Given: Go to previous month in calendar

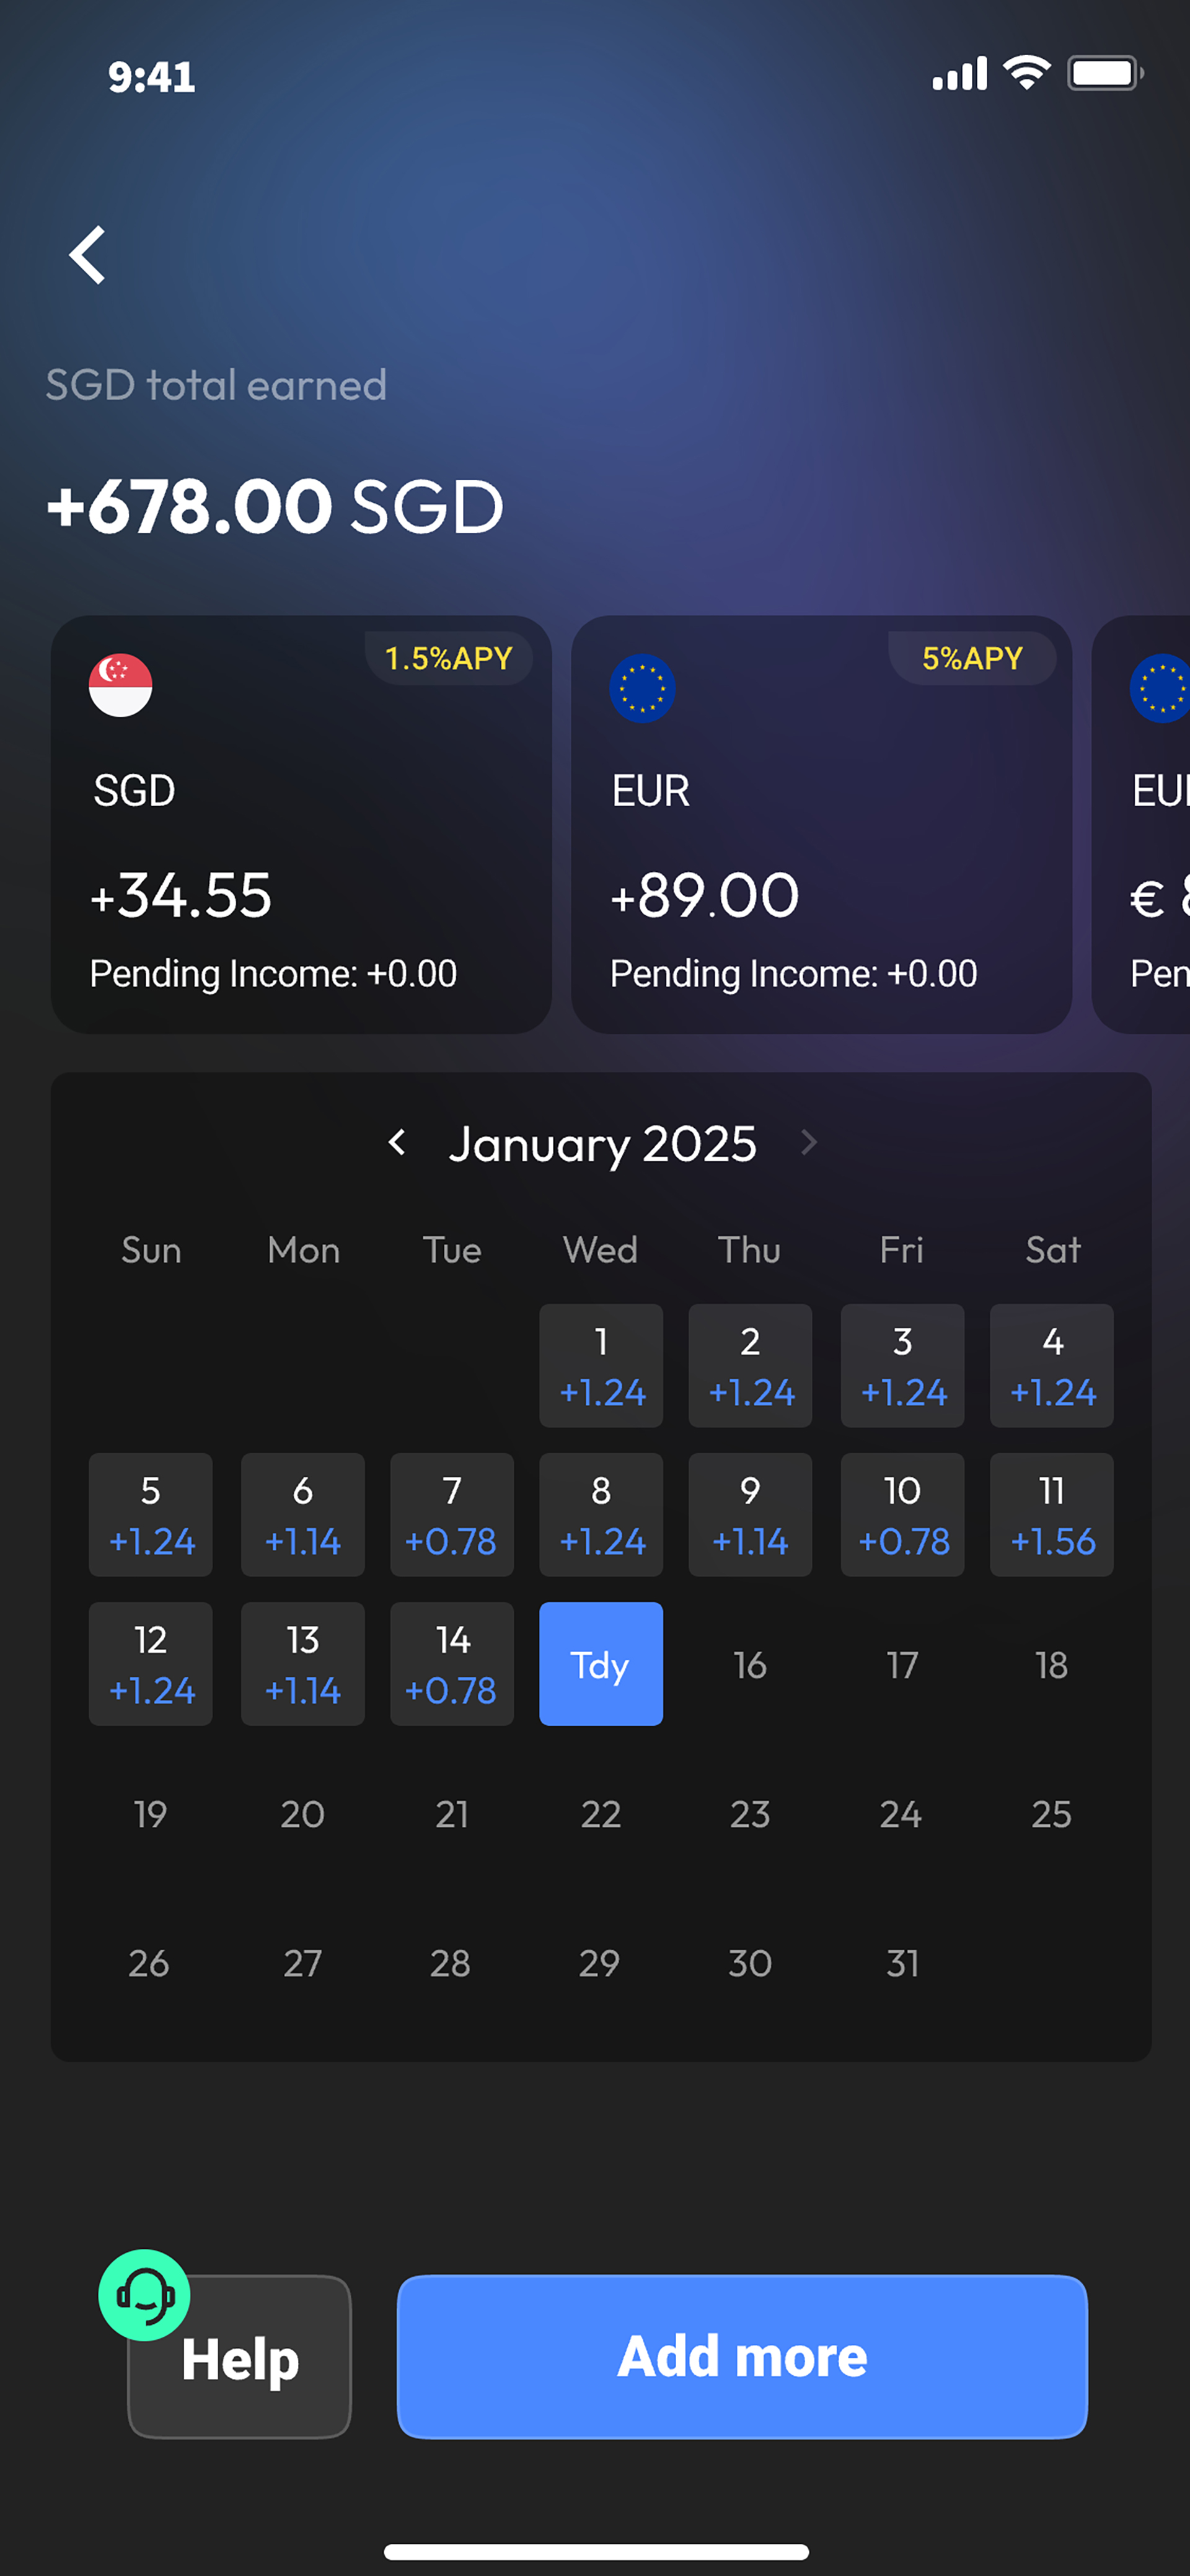Looking at the screenshot, I should point(397,1142).
